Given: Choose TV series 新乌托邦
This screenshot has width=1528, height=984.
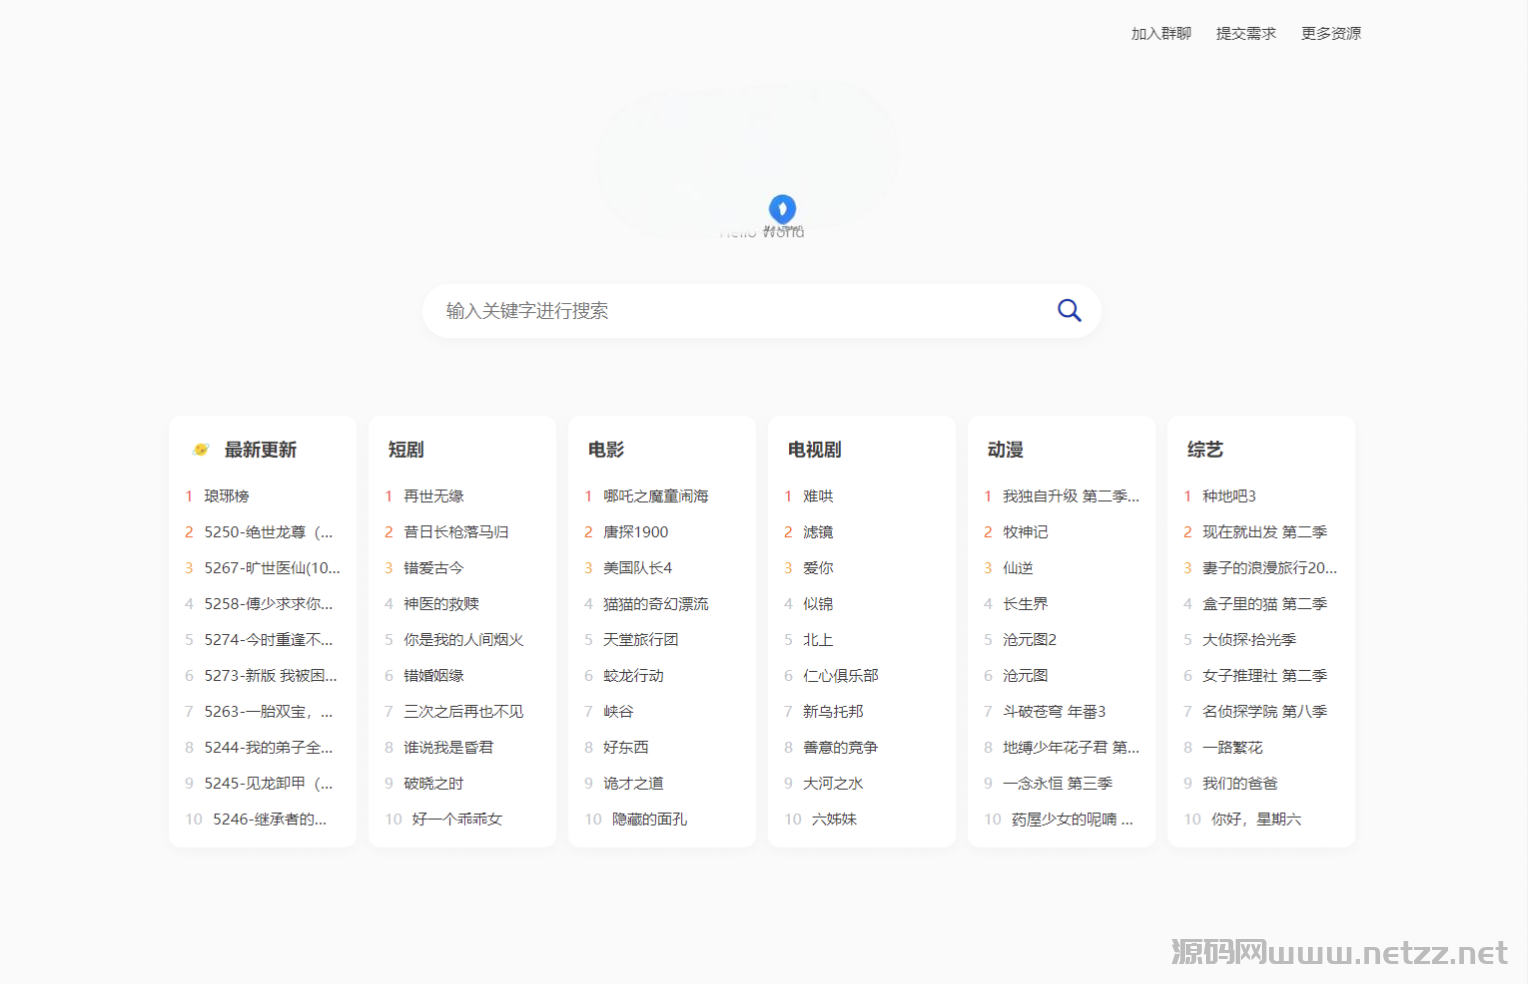Looking at the screenshot, I should [x=833, y=712].
